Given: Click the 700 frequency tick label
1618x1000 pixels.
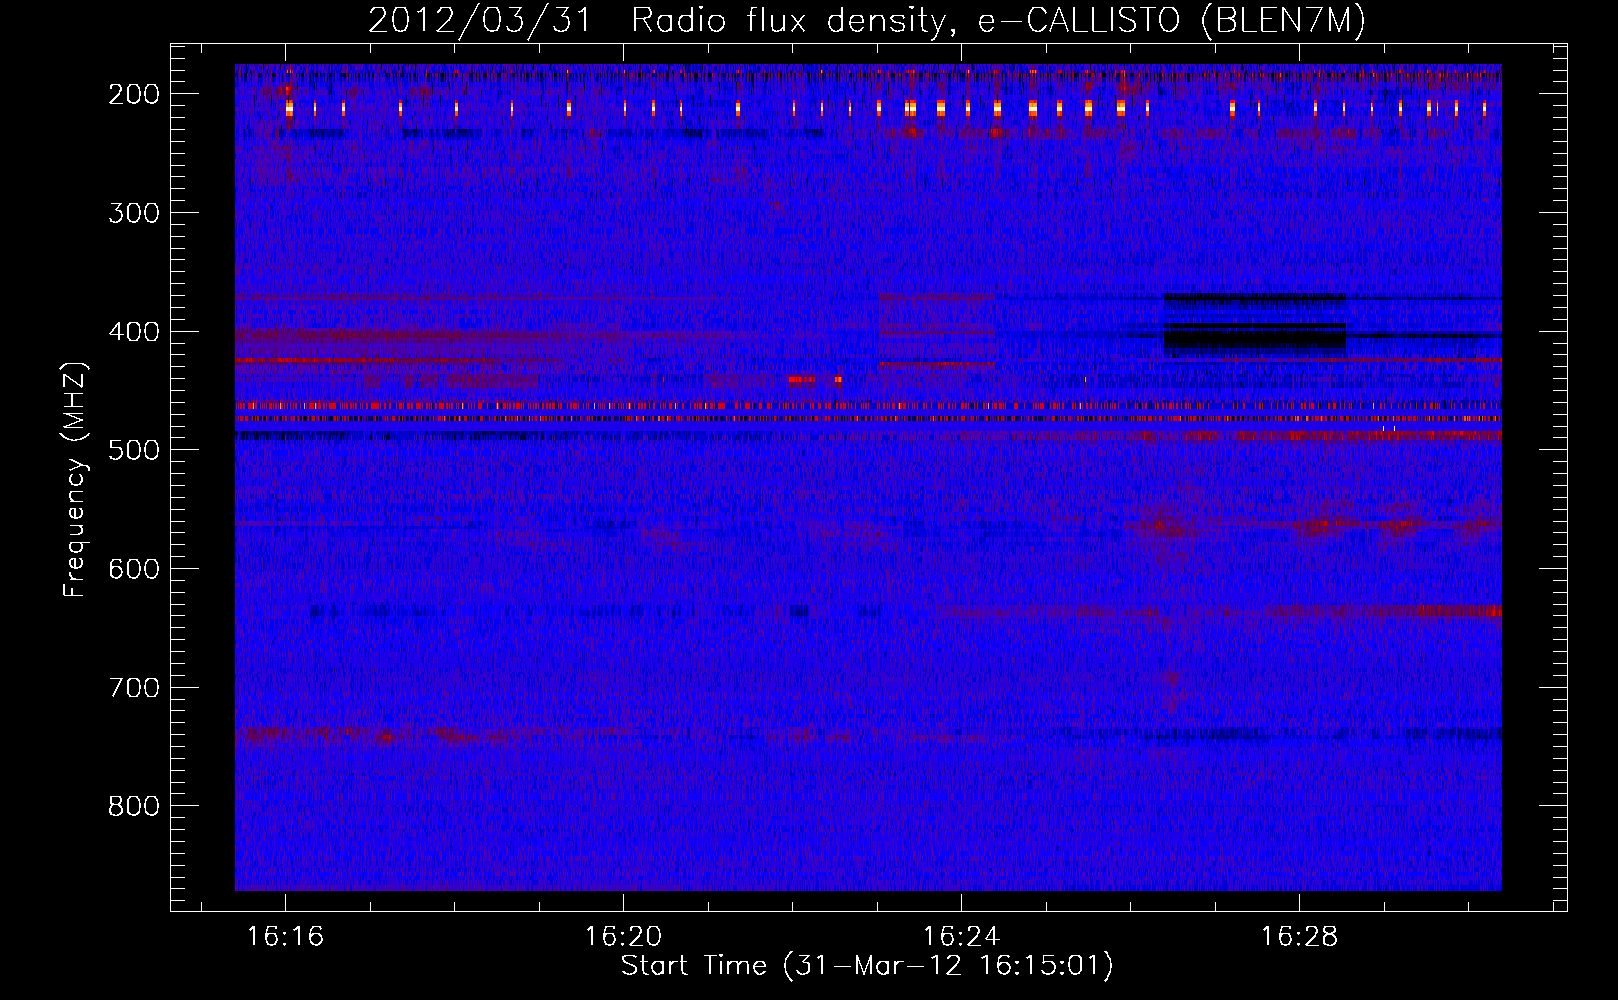Looking at the screenshot, I should pyautogui.click(x=133, y=688).
